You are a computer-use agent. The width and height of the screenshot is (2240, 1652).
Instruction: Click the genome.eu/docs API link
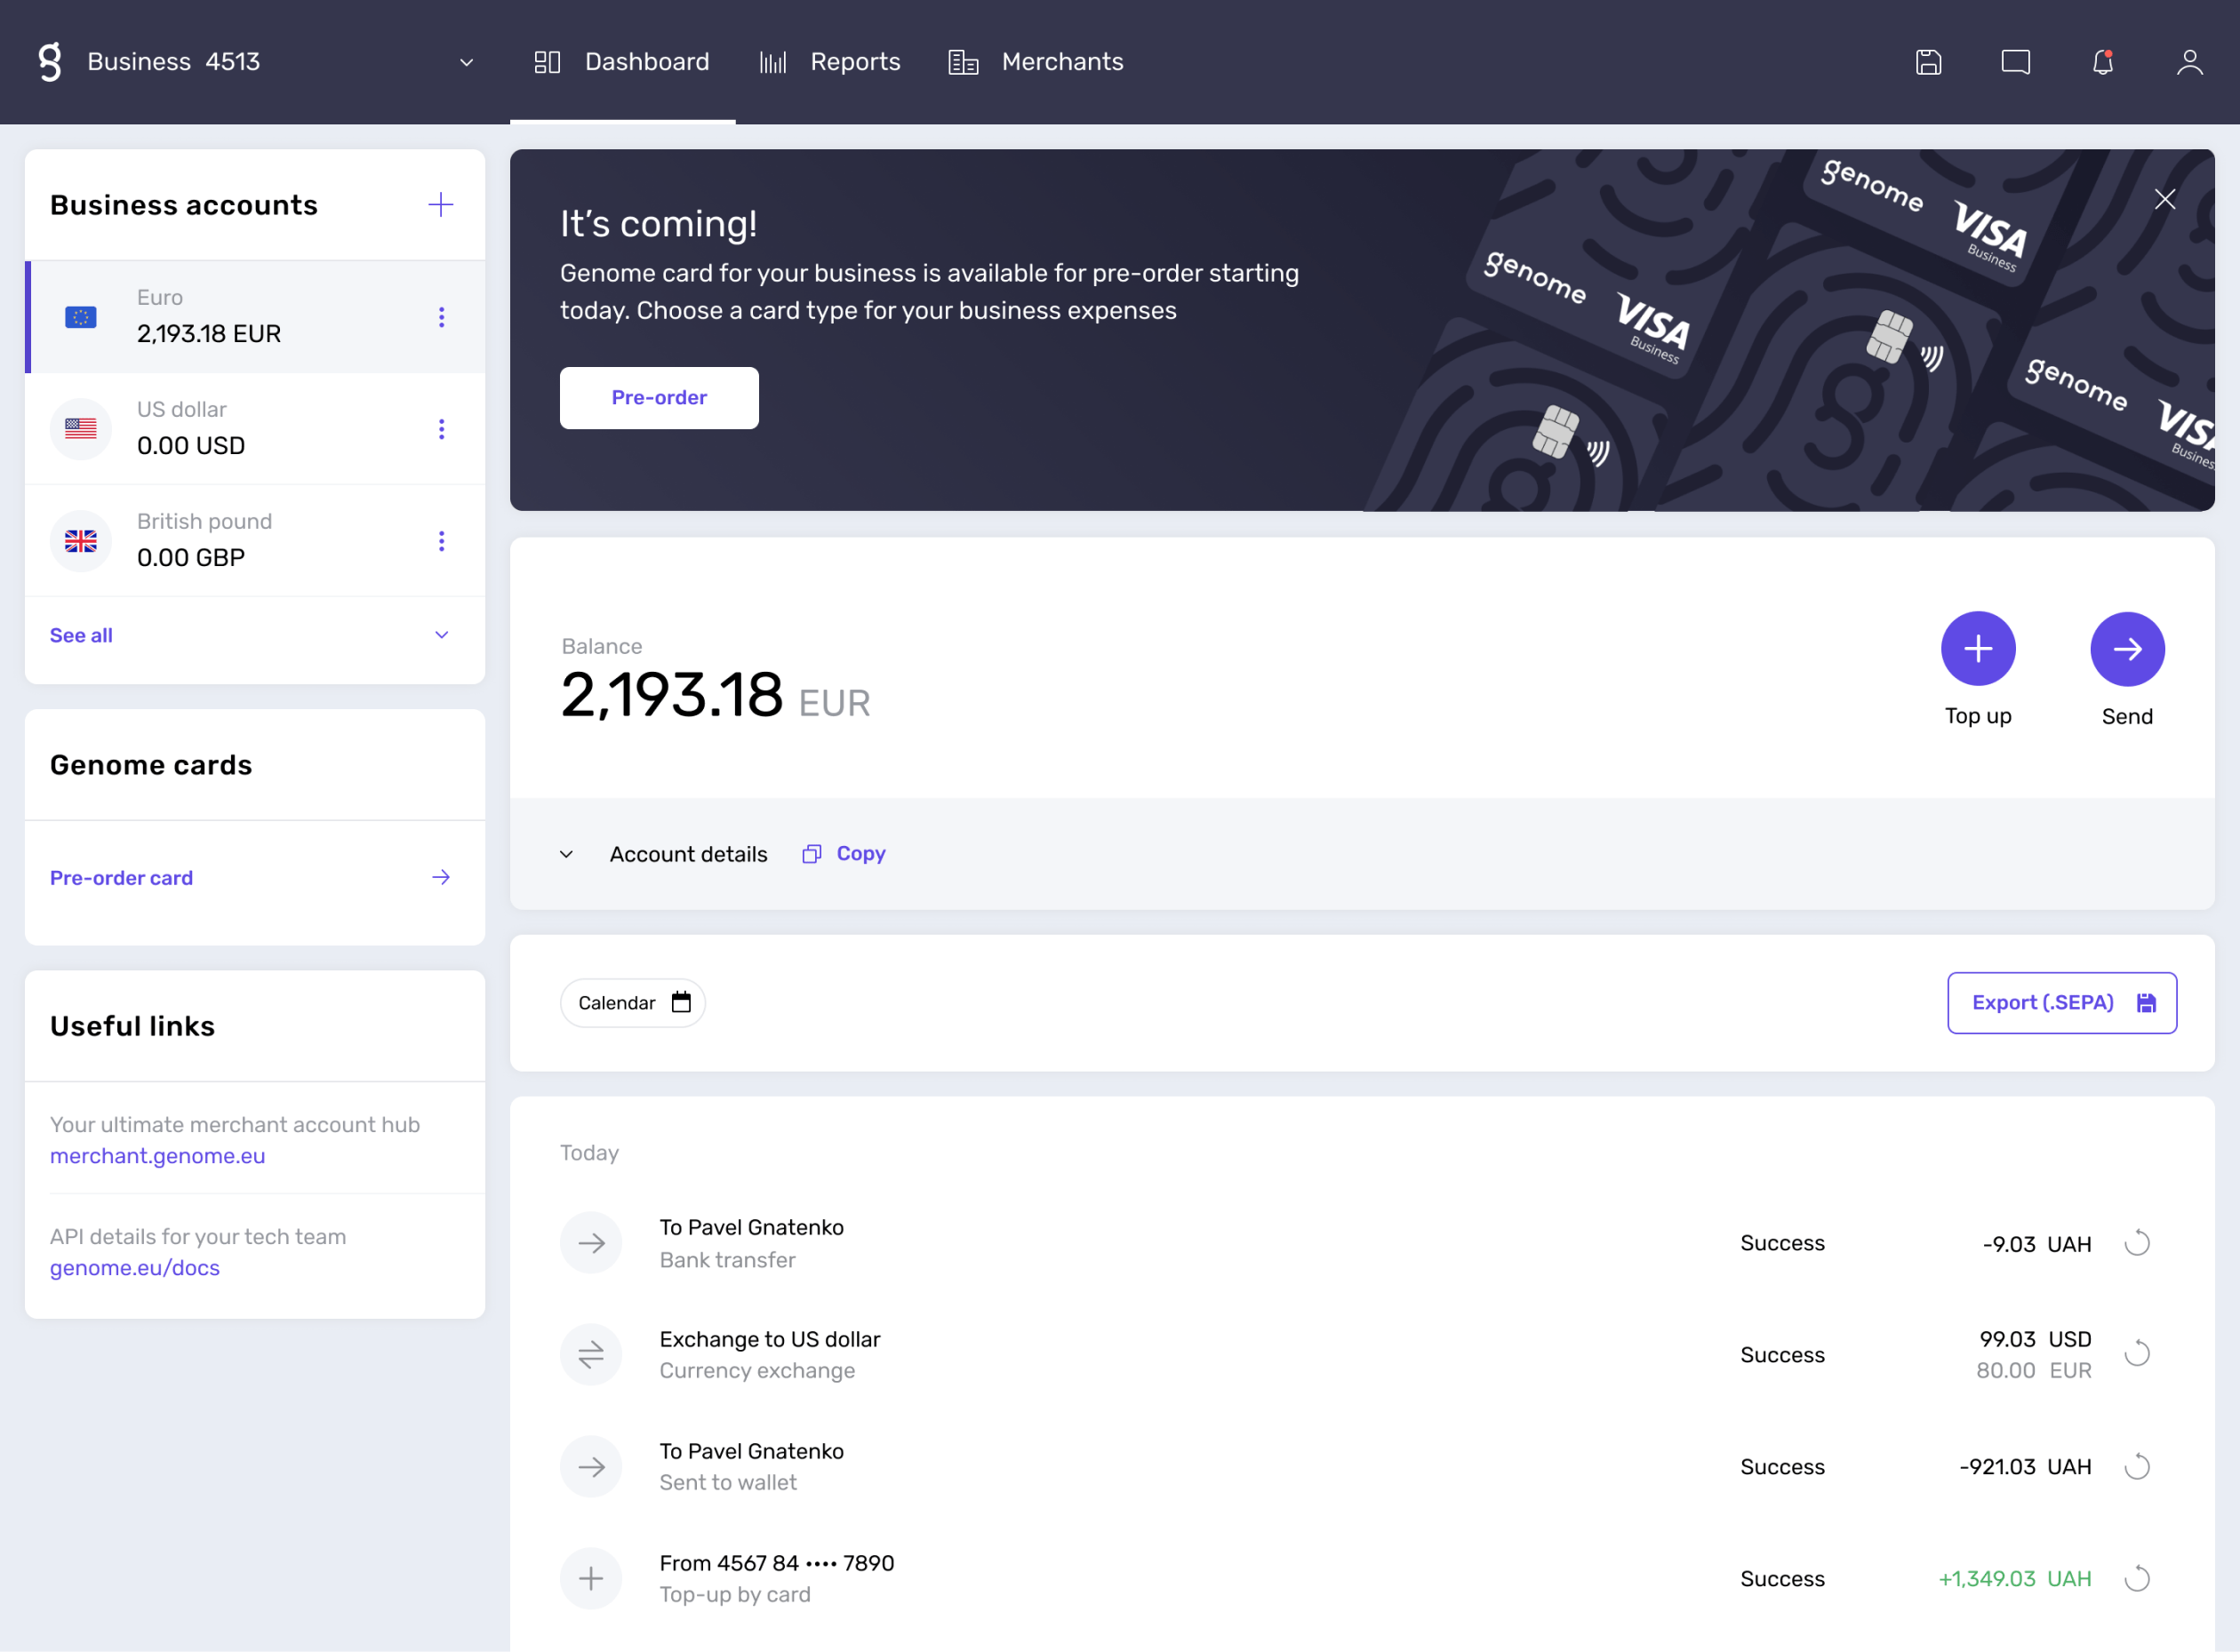tap(136, 1266)
